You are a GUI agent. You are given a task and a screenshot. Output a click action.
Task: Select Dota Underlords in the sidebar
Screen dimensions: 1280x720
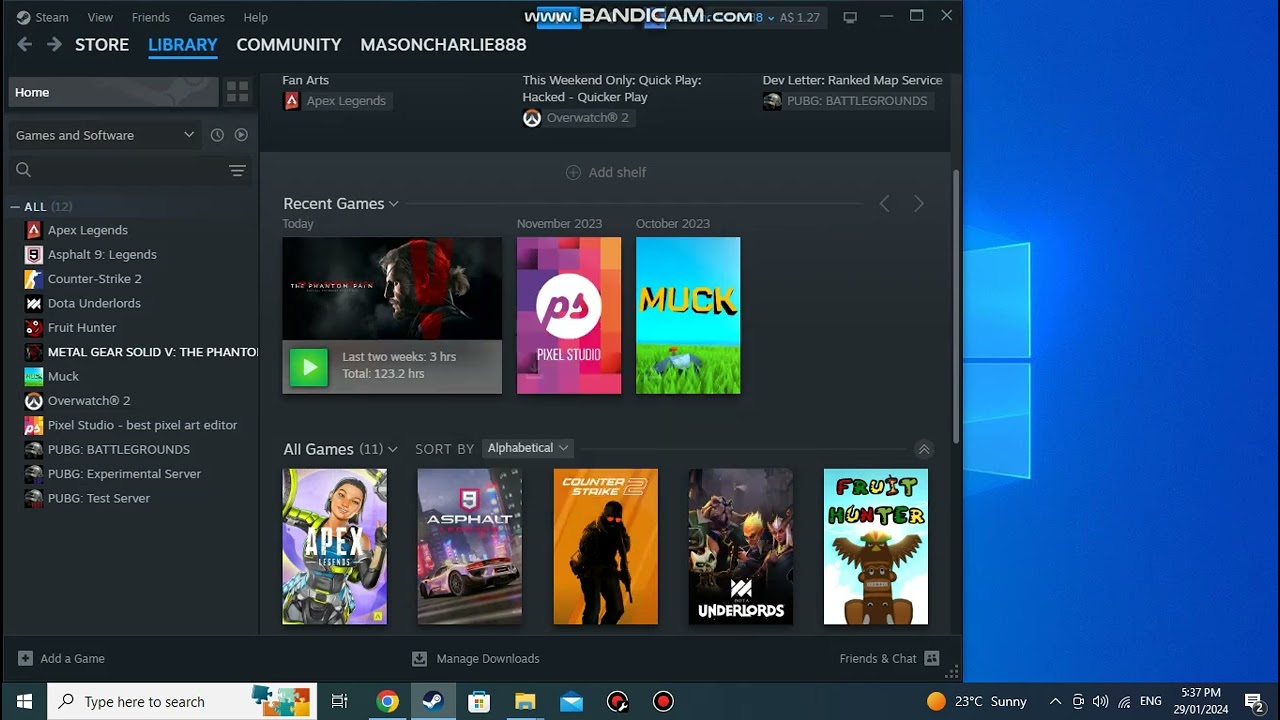point(94,303)
